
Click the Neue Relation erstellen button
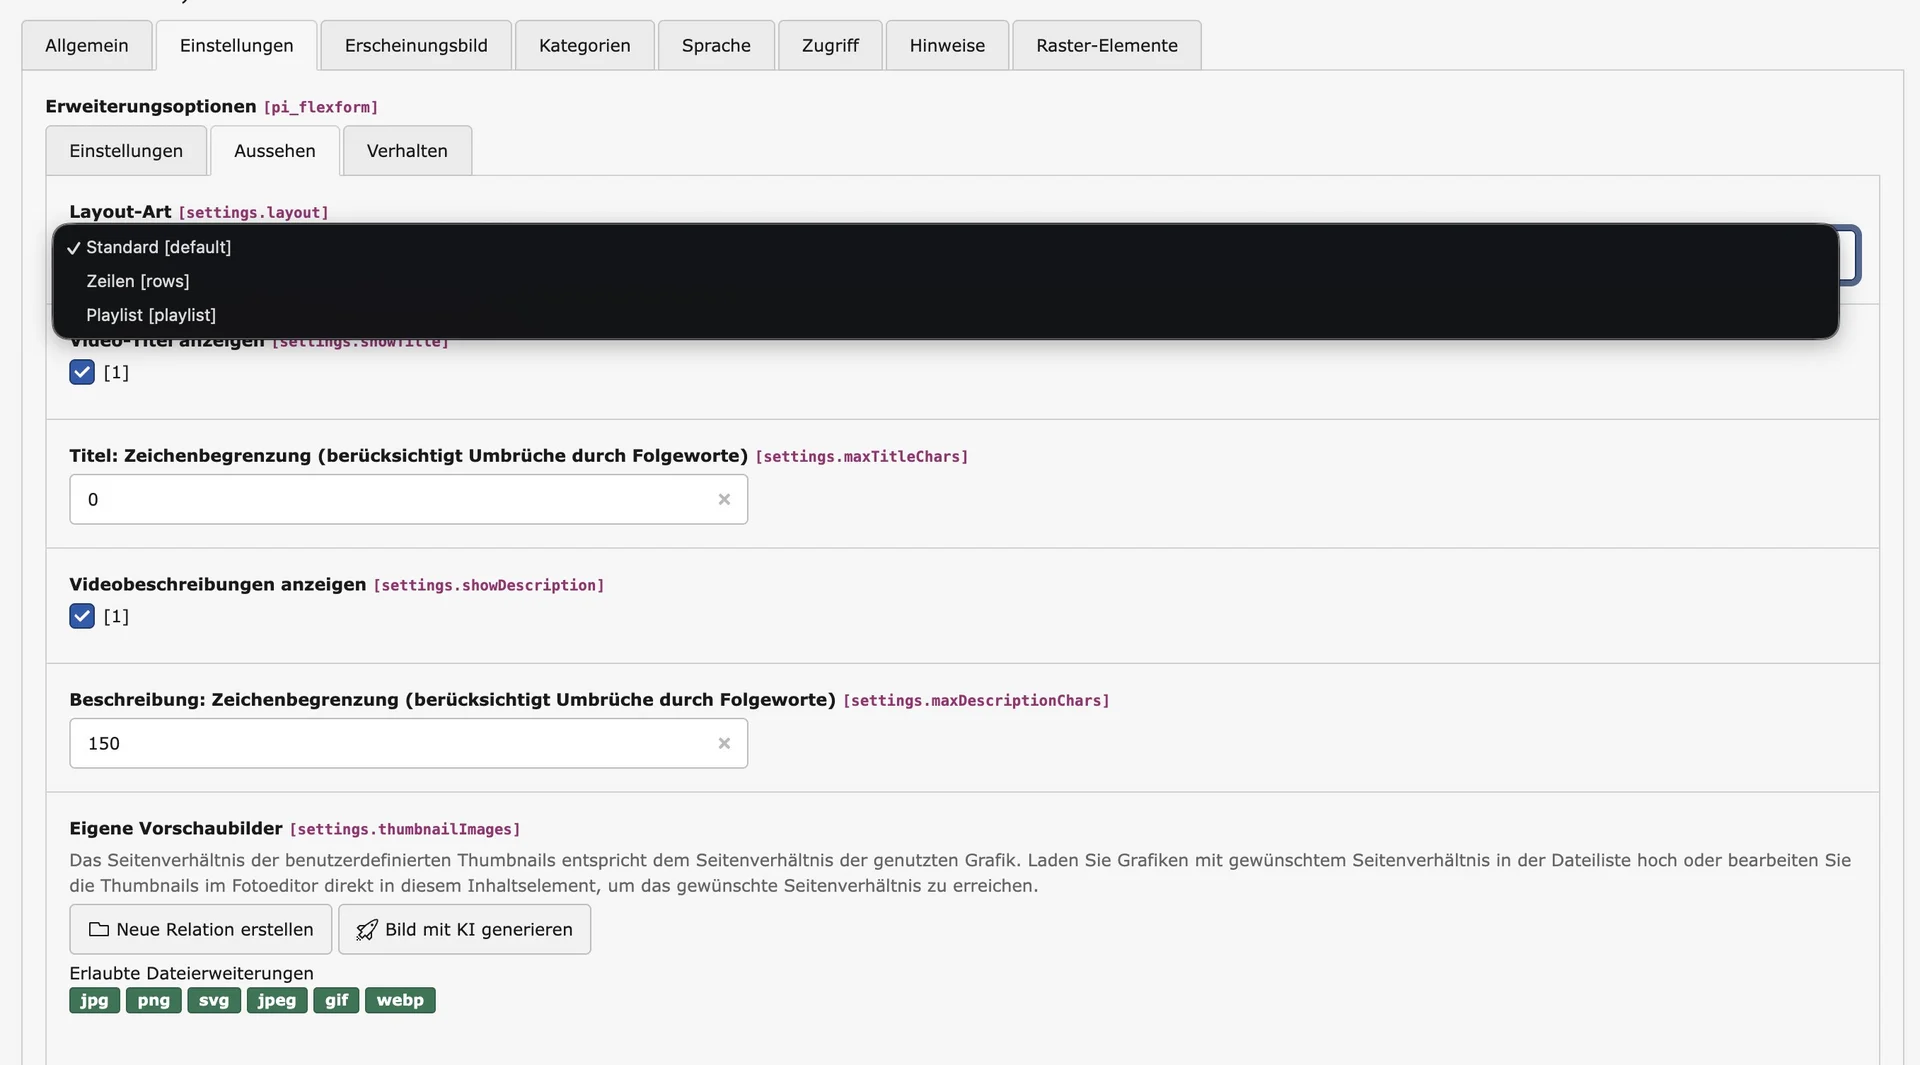(x=200, y=929)
